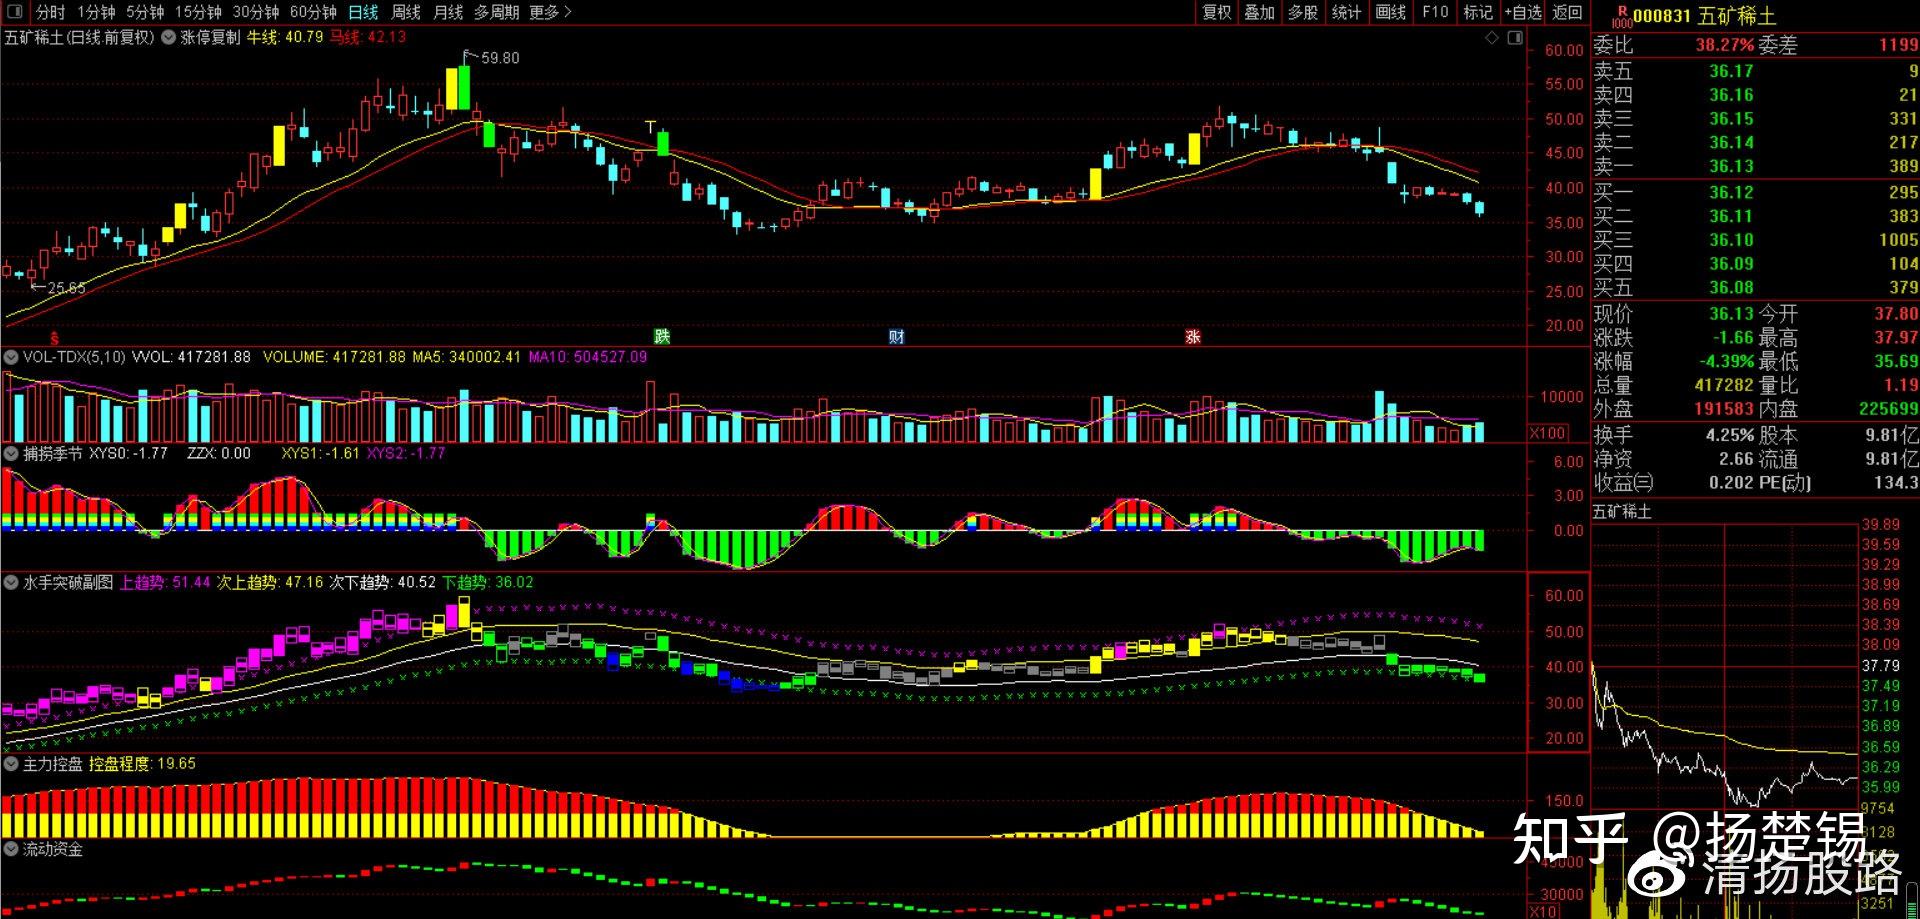Switch to the 分时 intraday tab

click(x=50, y=12)
